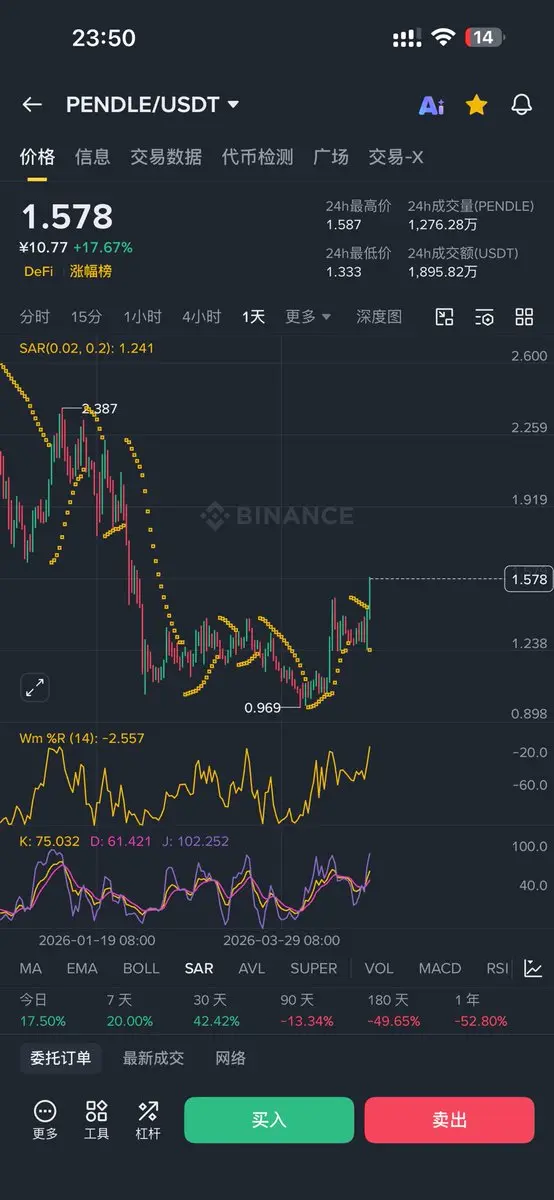Image resolution: width=554 pixels, height=1200 pixels.
Task: Open the 杠杆 margin icon
Action: click(148, 1120)
